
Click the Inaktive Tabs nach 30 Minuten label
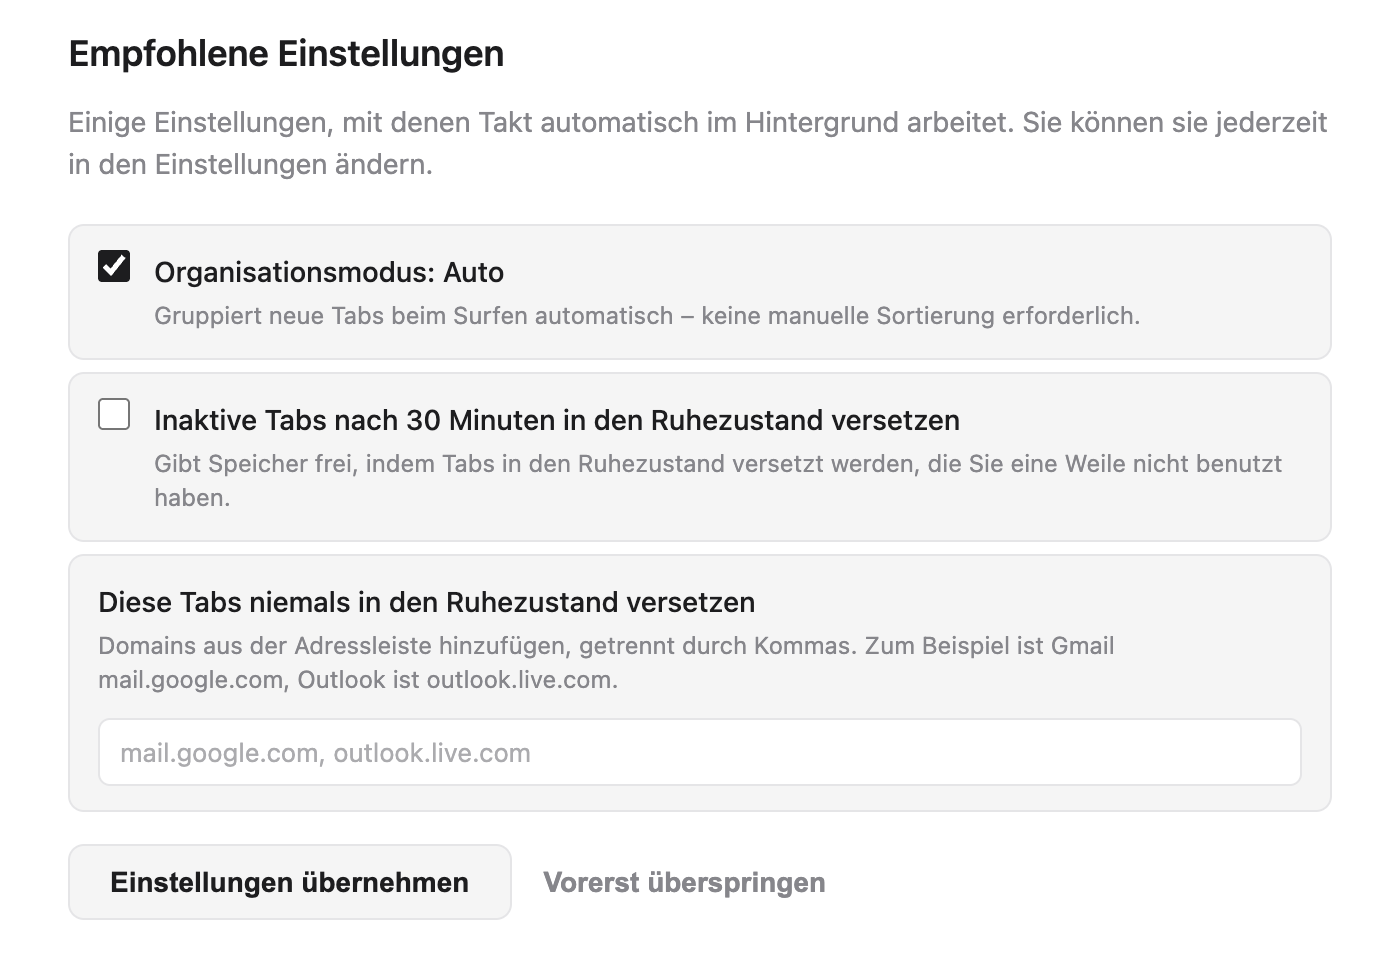(557, 420)
